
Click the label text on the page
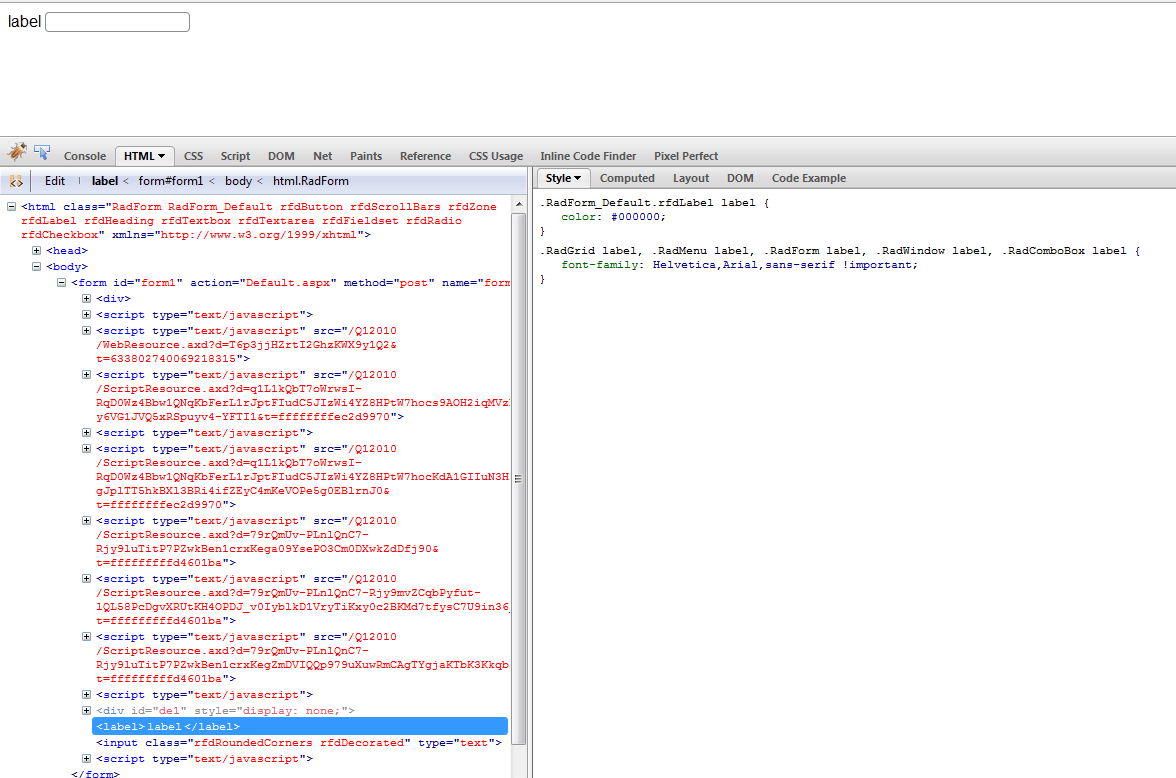click(x=24, y=22)
